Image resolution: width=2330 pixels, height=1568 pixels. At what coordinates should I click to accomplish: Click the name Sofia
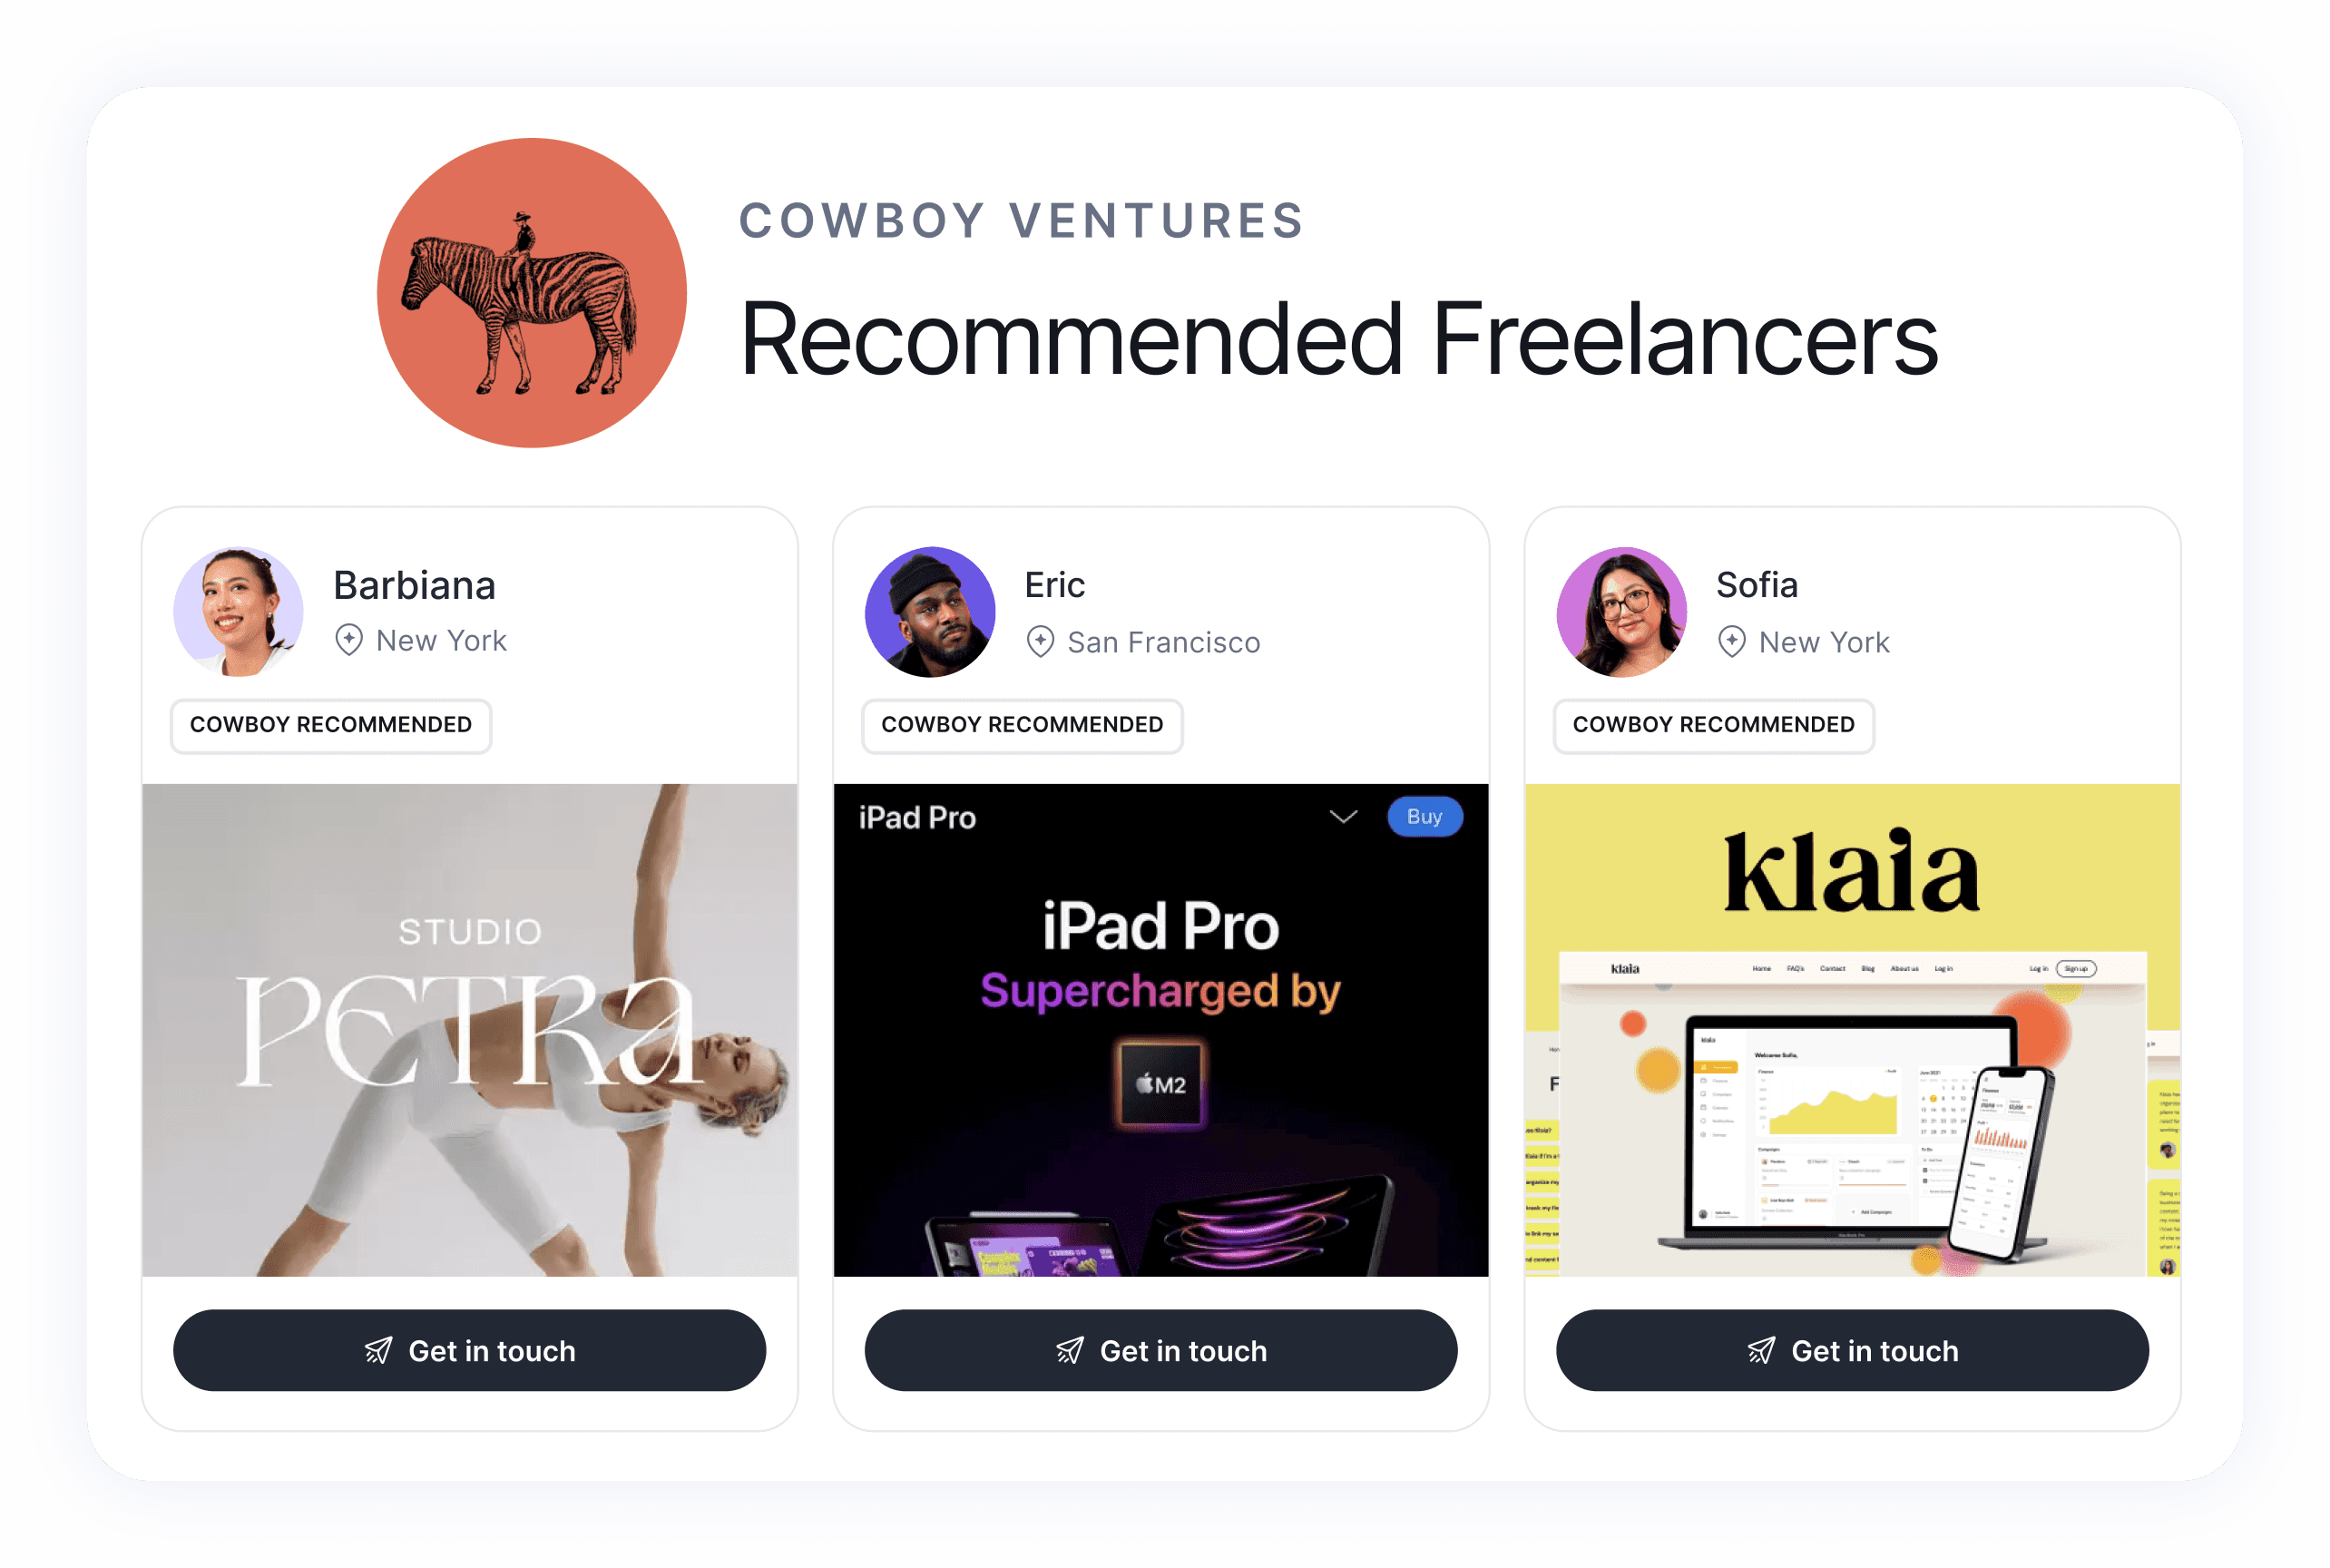click(1756, 585)
